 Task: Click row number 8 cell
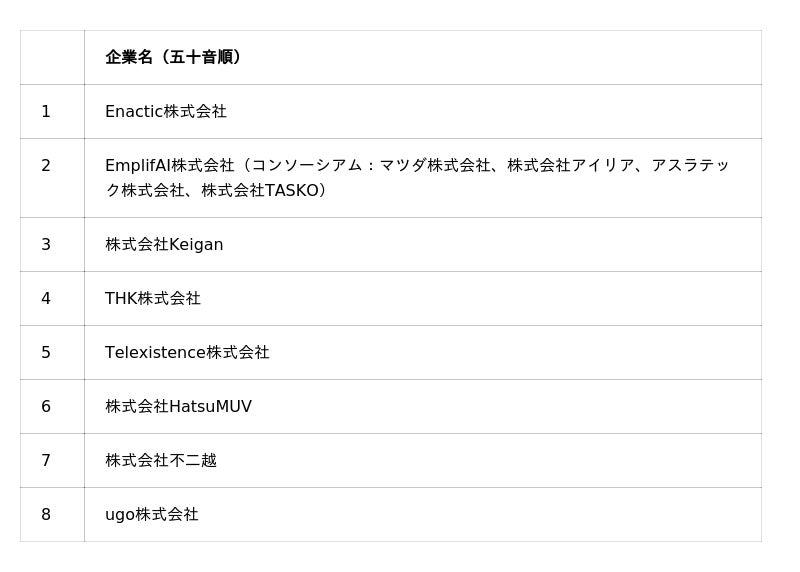[x=46, y=514]
